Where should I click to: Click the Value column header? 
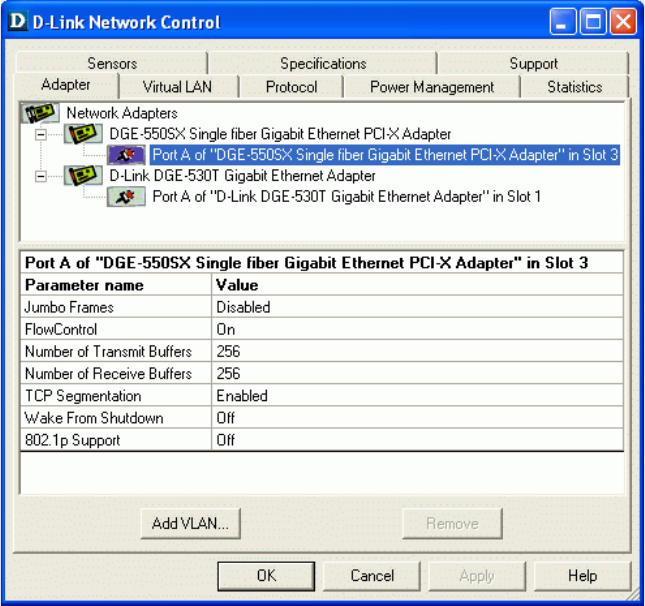tap(237, 285)
